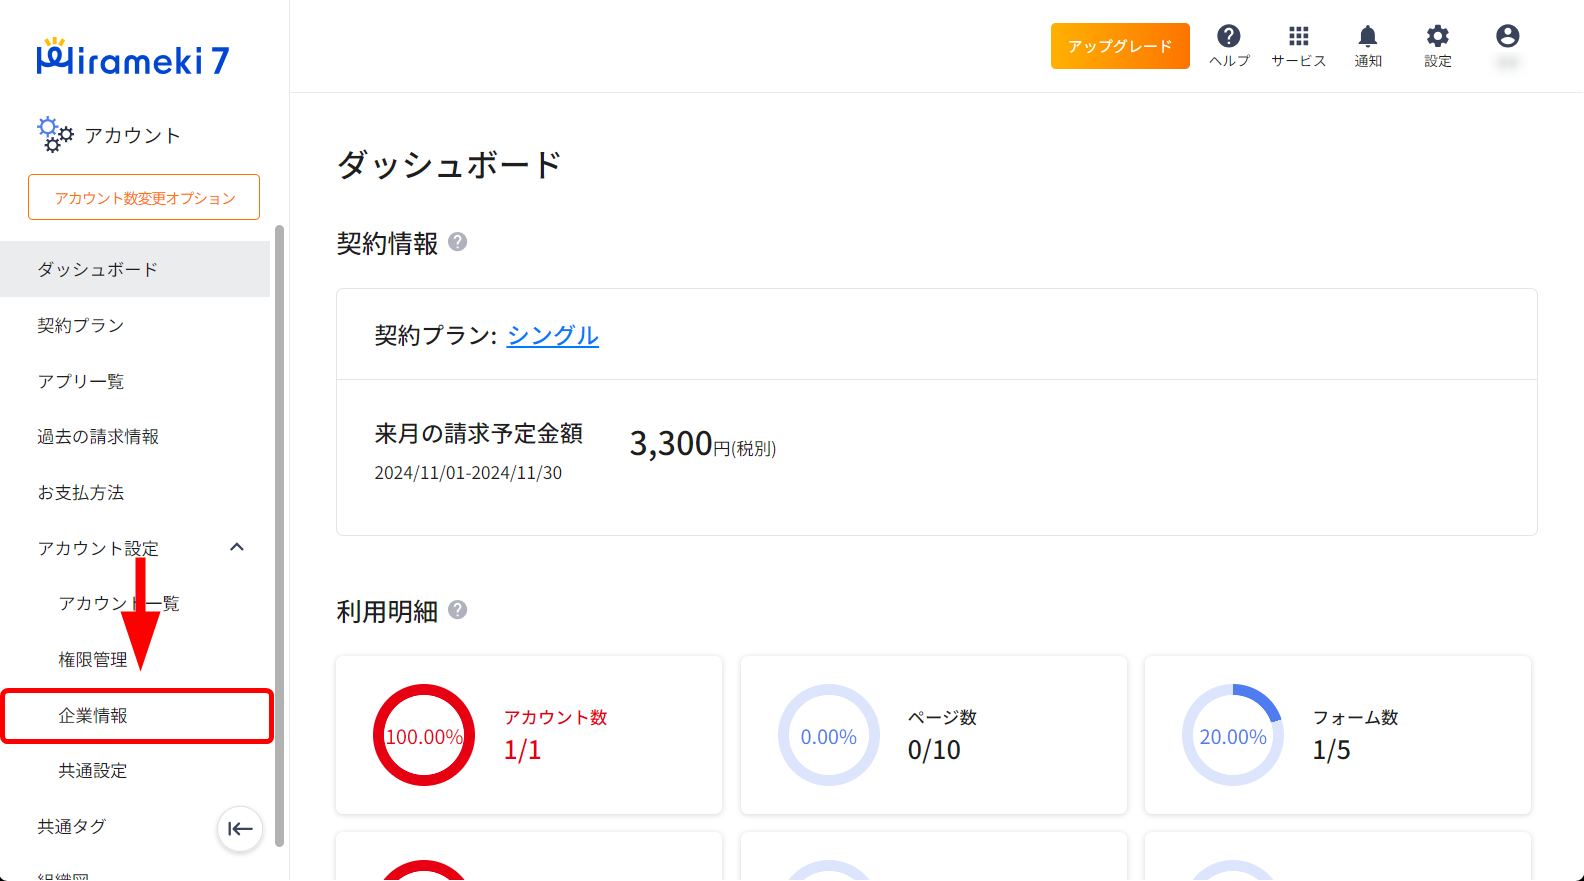The height and width of the screenshot is (881, 1584).
Task: Open the Help question mark icon
Action: pos(1229,37)
